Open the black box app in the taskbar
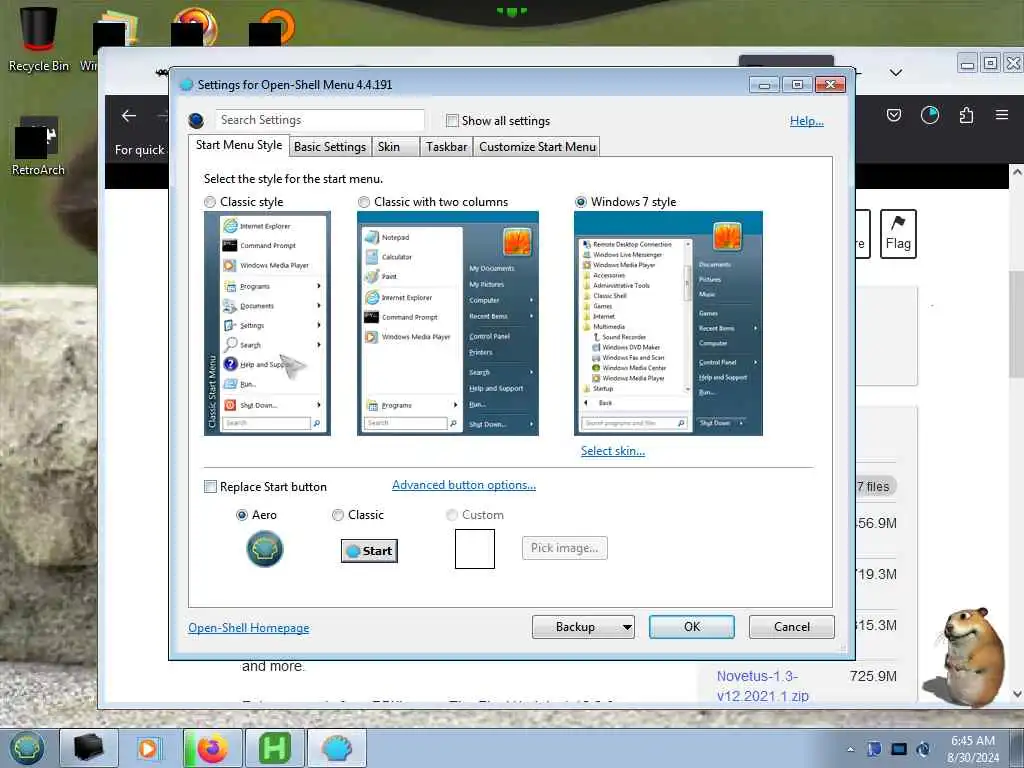 click(89, 748)
